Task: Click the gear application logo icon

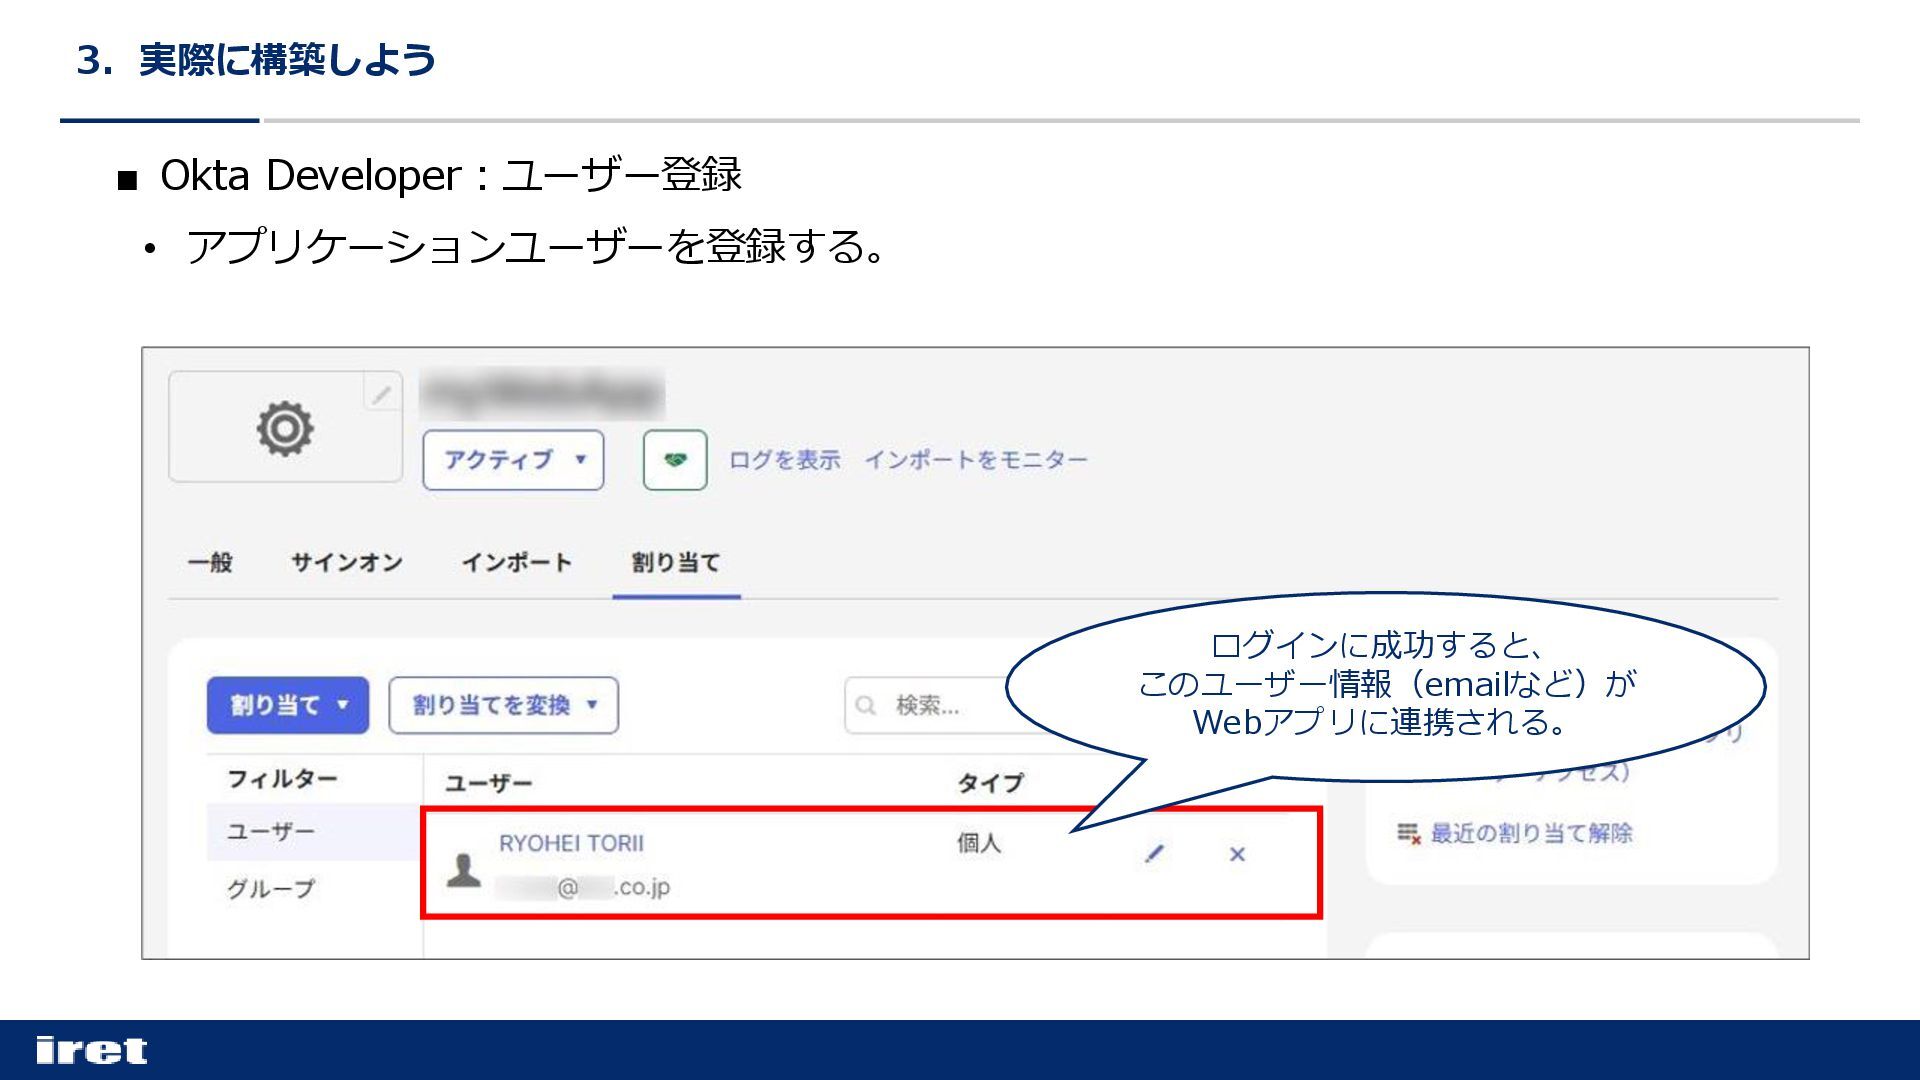Action: (285, 429)
